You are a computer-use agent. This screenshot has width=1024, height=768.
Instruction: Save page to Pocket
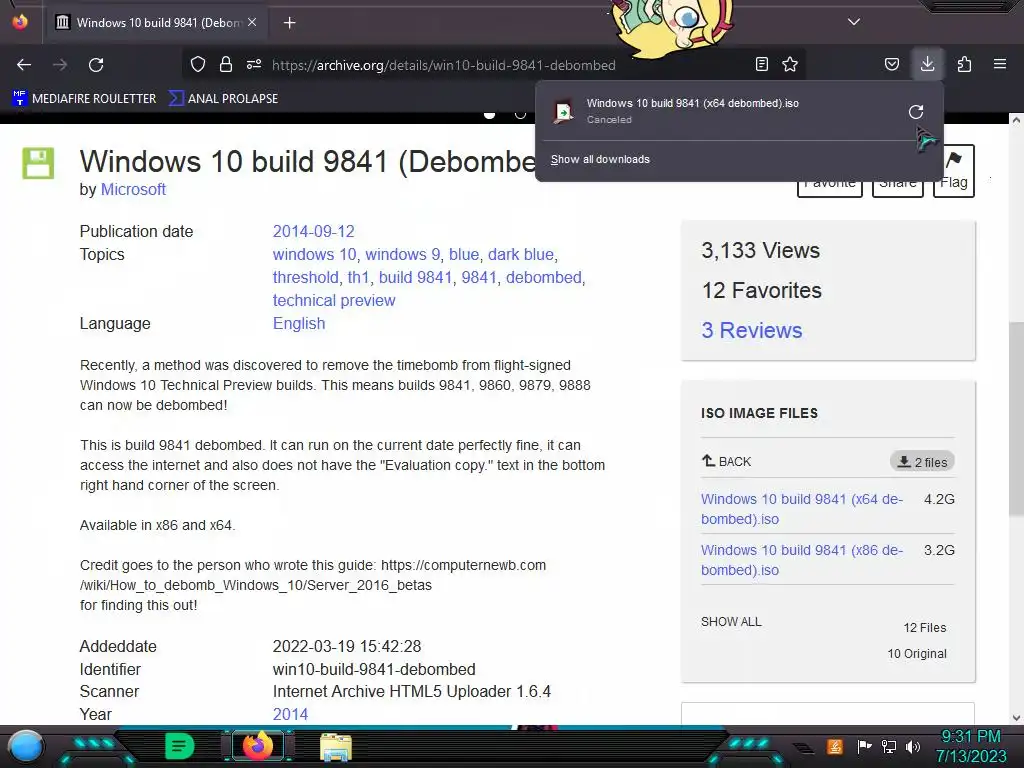point(891,64)
